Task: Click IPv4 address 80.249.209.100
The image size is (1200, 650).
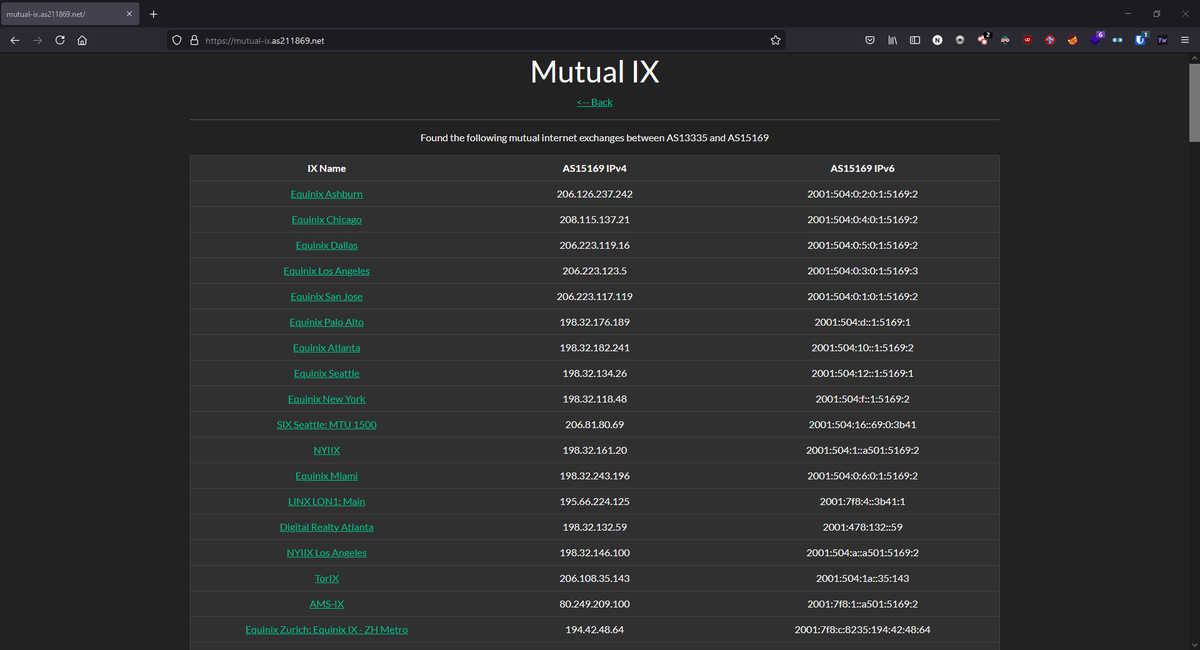Action: [594, 604]
